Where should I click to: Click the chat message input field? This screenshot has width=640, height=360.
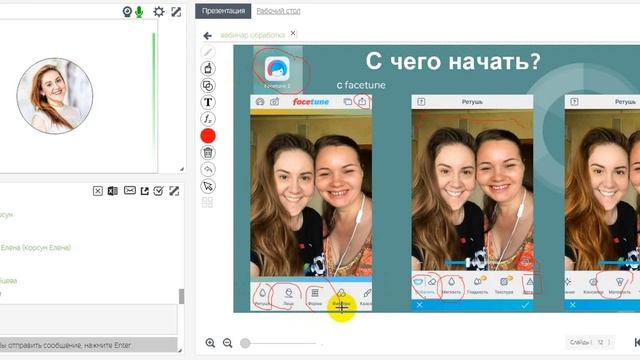89,319
